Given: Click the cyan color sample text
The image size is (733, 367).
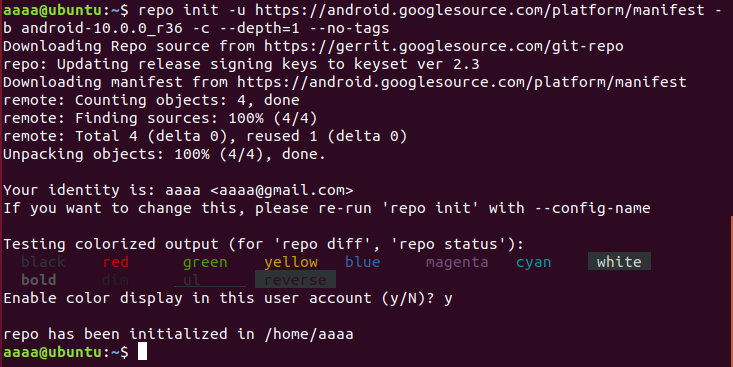Looking at the screenshot, I should pos(533,262).
